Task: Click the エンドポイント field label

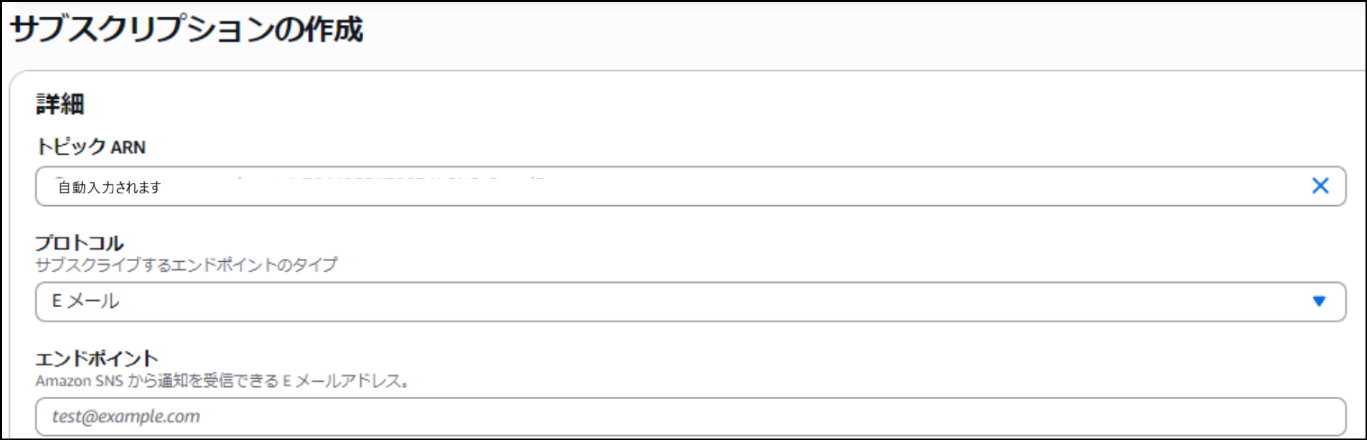Action: [98, 358]
